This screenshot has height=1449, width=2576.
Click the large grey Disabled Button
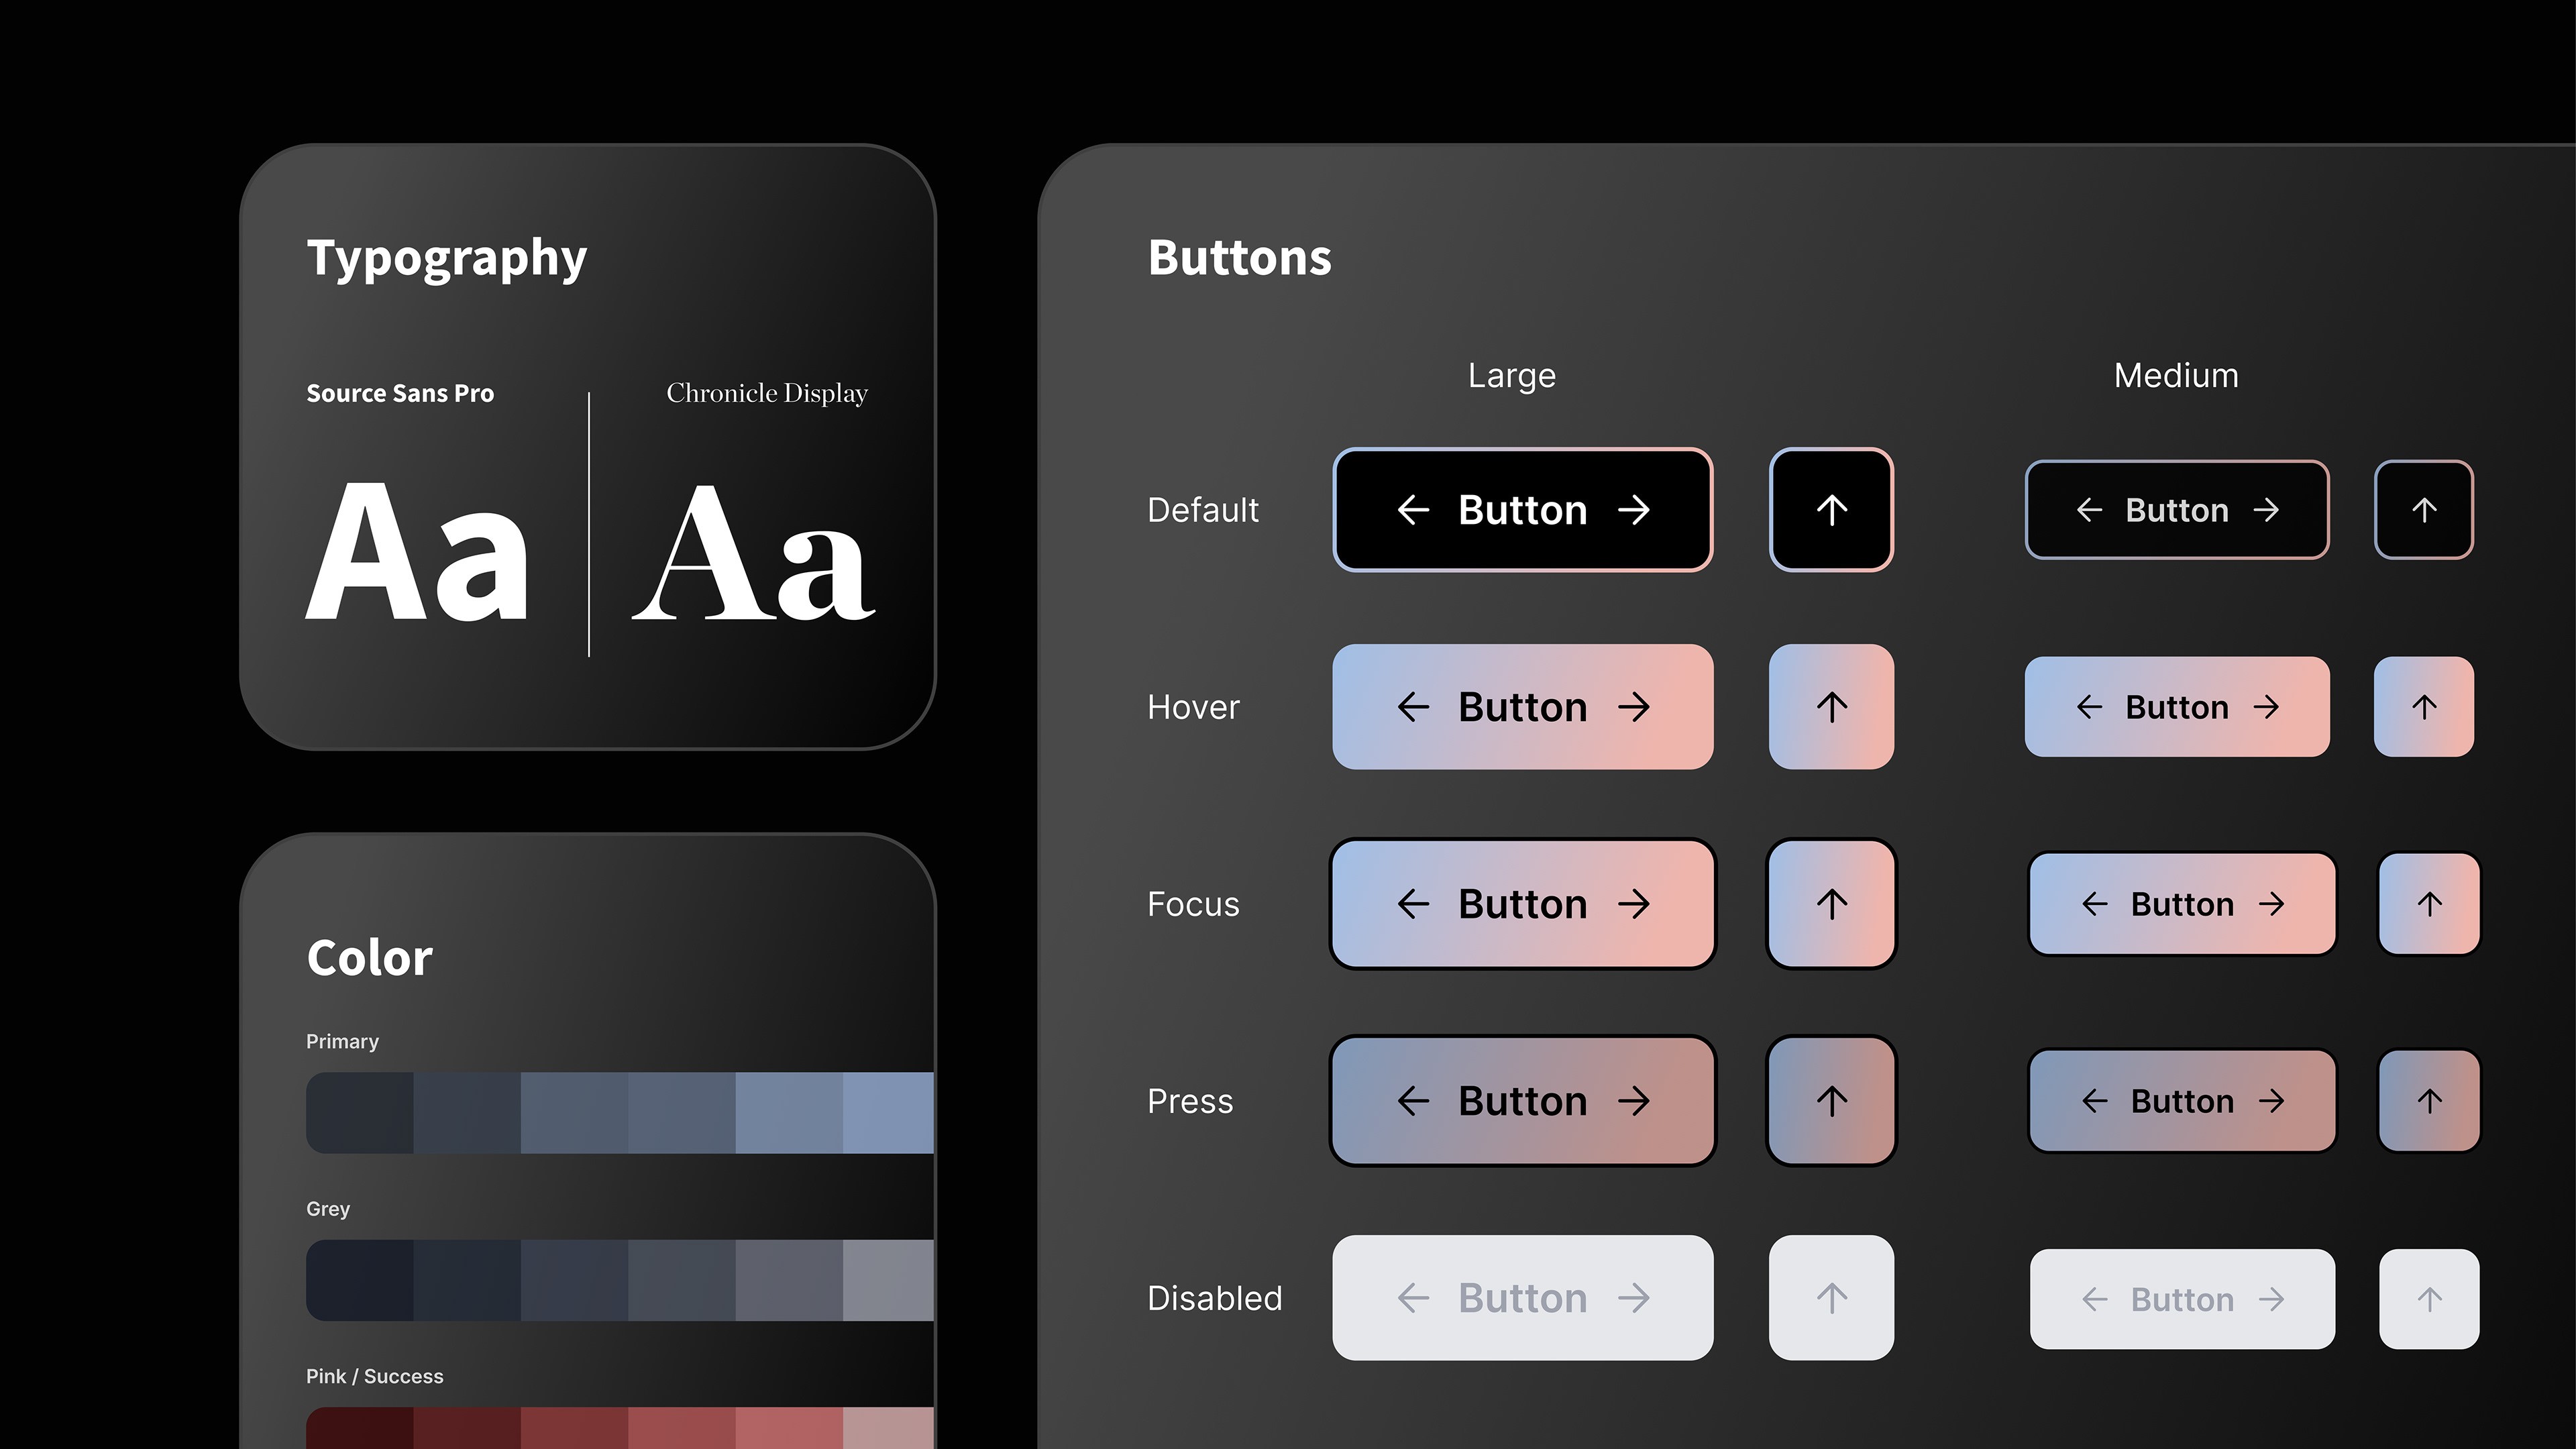coord(1522,1298)
